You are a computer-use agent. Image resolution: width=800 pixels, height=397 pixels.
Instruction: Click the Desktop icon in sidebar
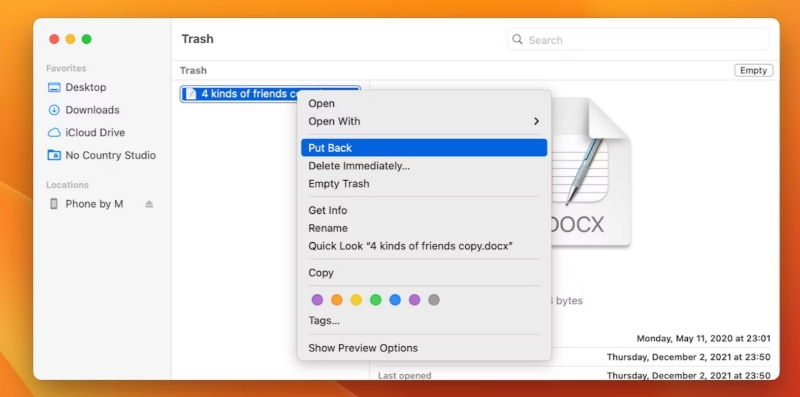pos(54,87)
